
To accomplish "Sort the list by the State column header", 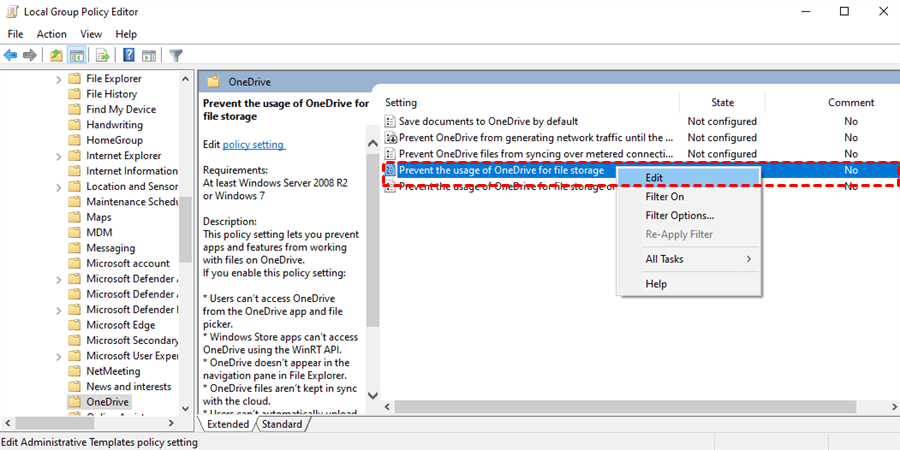I will tap(722, 102).
